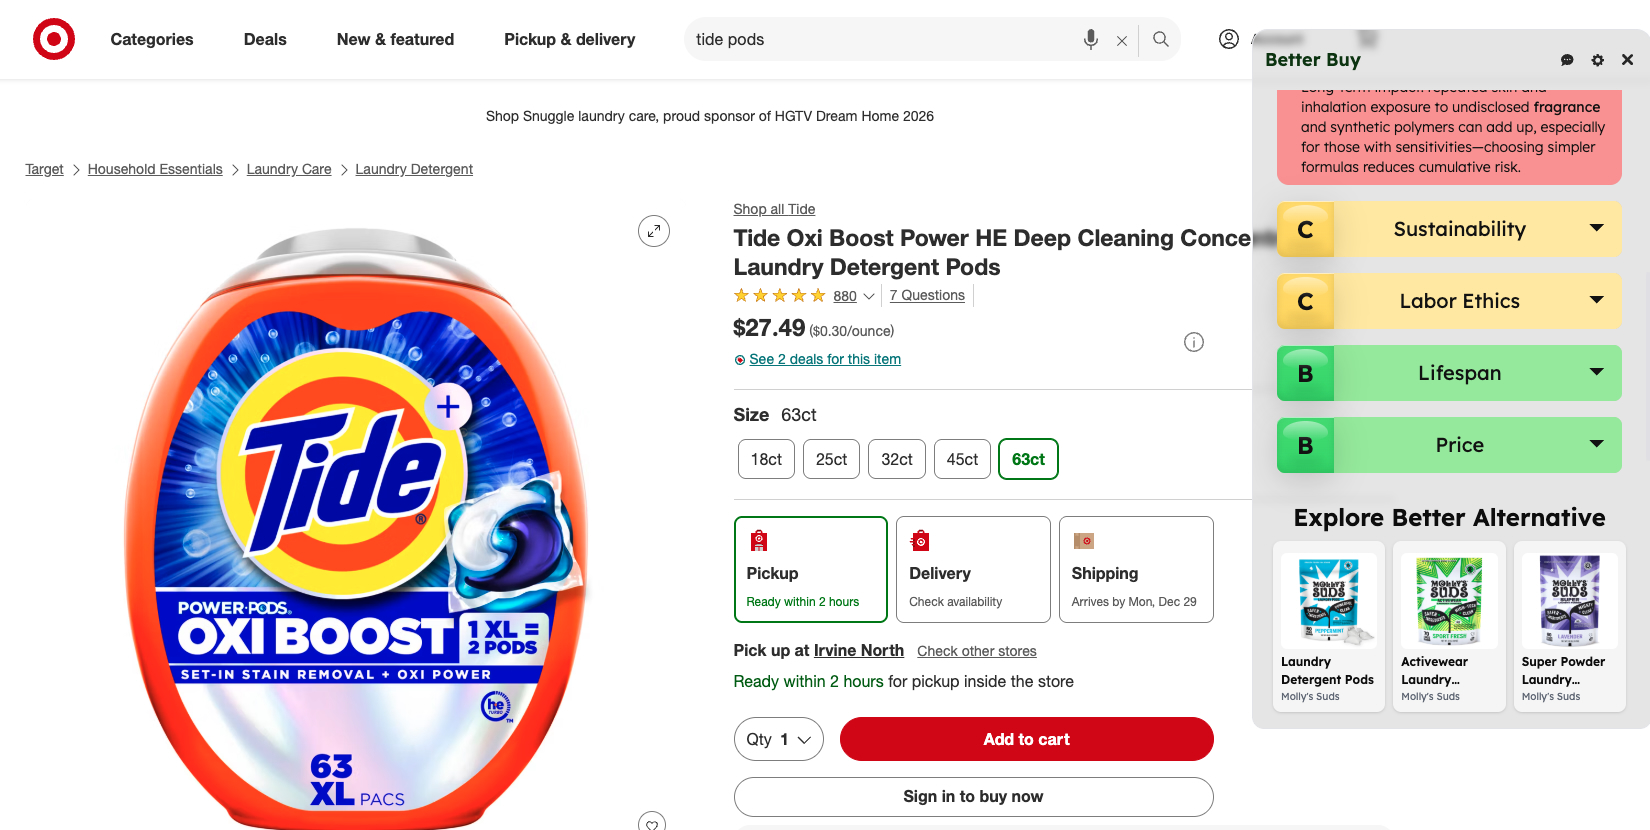Select the Delivery fulfillment option
Screen dimensions: 1650x830
(973, 569)
